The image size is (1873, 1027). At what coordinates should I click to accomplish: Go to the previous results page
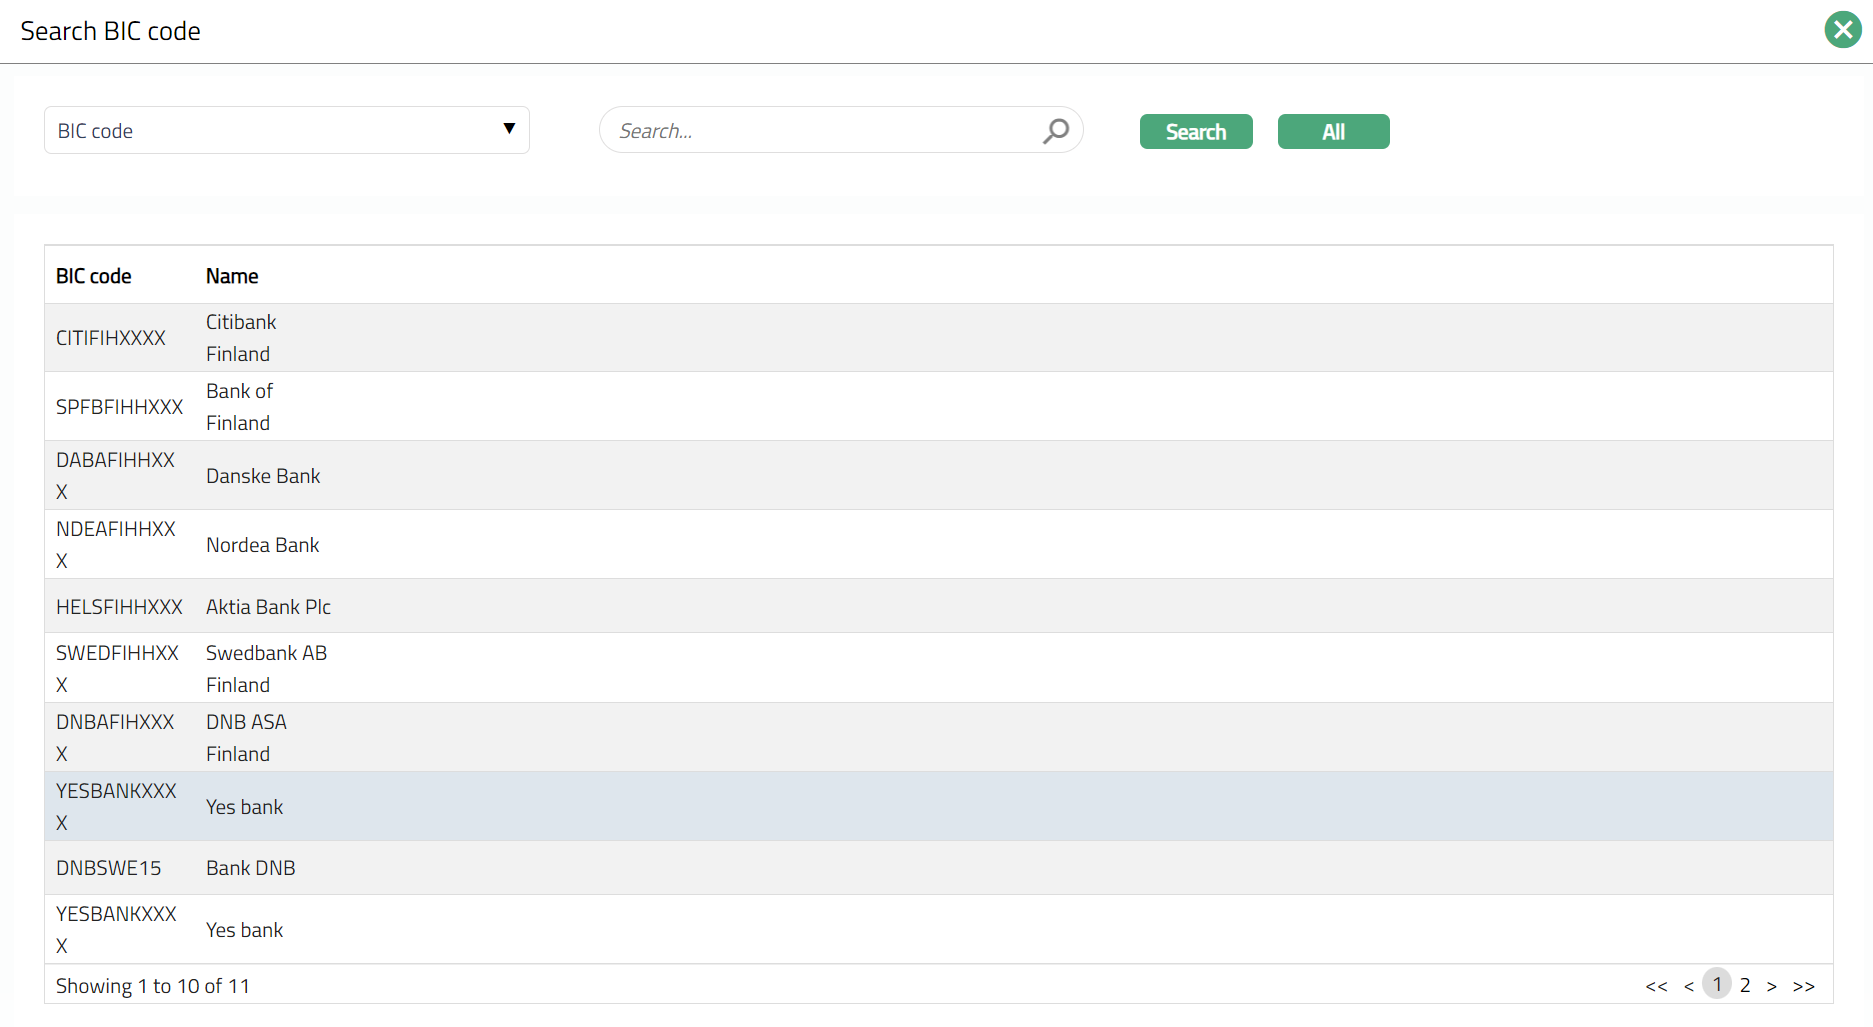coord(1689,986)
